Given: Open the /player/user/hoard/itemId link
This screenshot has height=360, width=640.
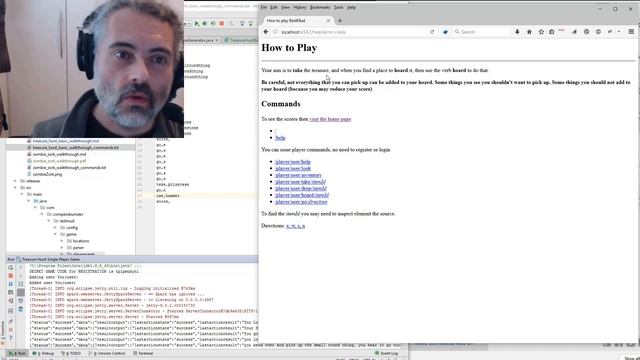Looking at the screenshot, I should (302, 195).
